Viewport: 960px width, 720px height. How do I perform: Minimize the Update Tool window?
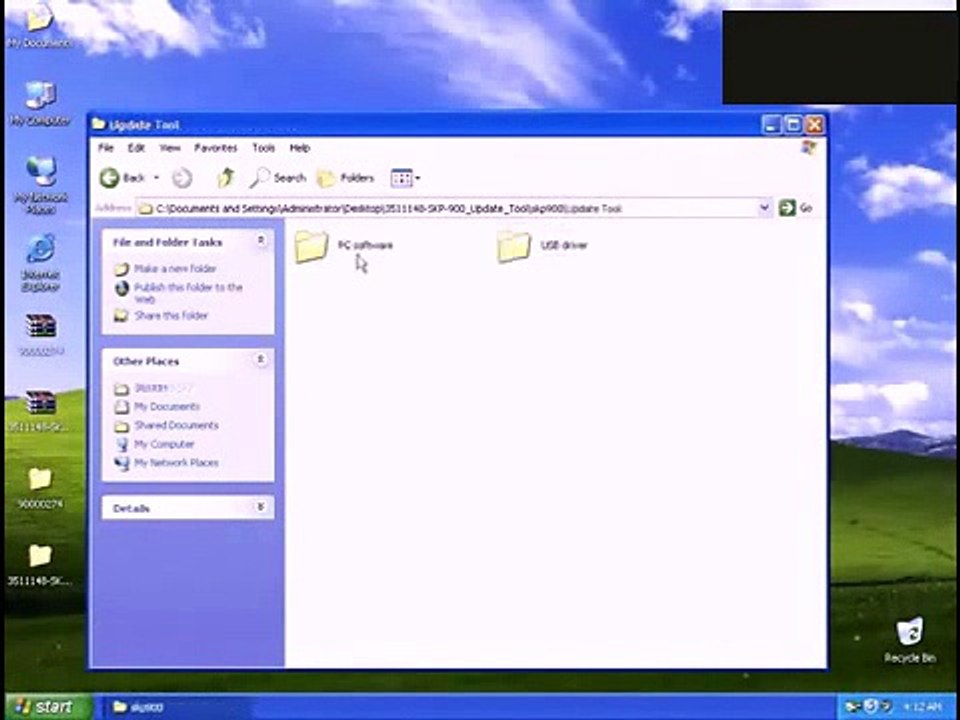771,125
